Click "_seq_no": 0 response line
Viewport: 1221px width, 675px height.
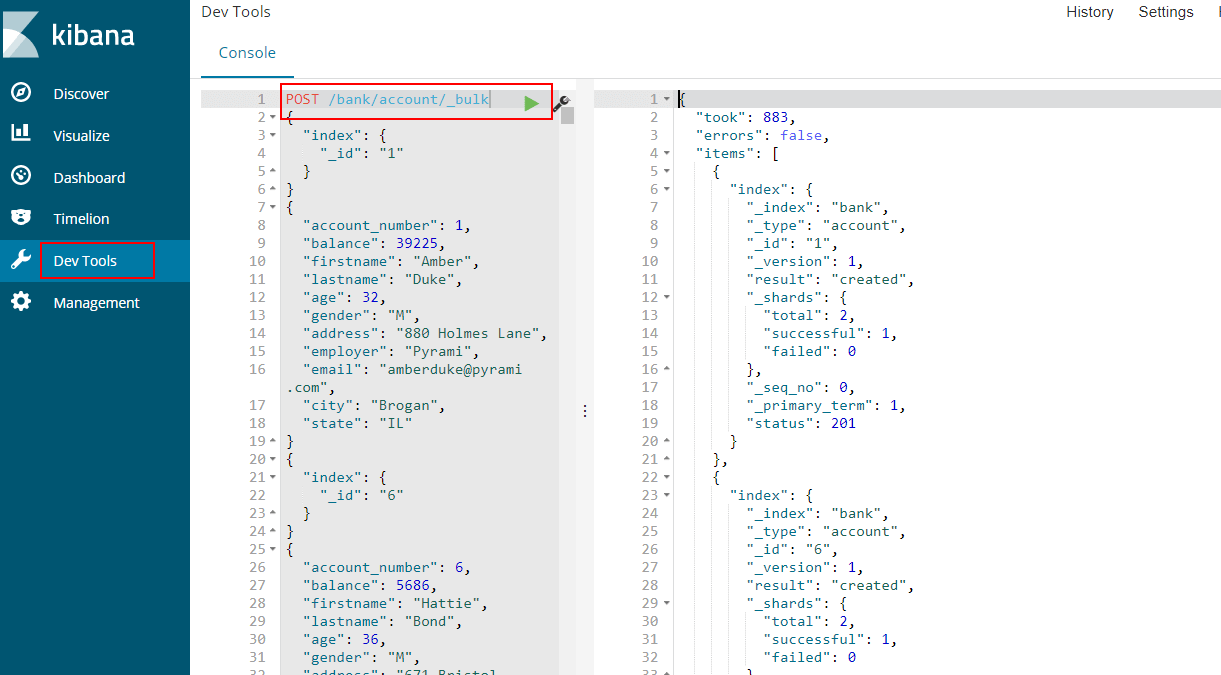pos(801,387)
